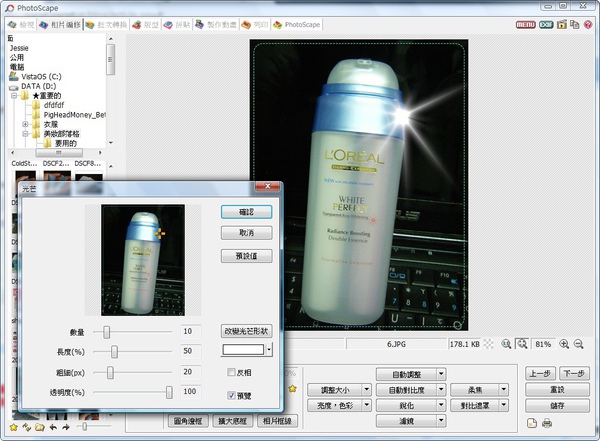This screenshot has width=600, height=441.
Task: Click the 擴大底框 button
Action: coord(232,421)
